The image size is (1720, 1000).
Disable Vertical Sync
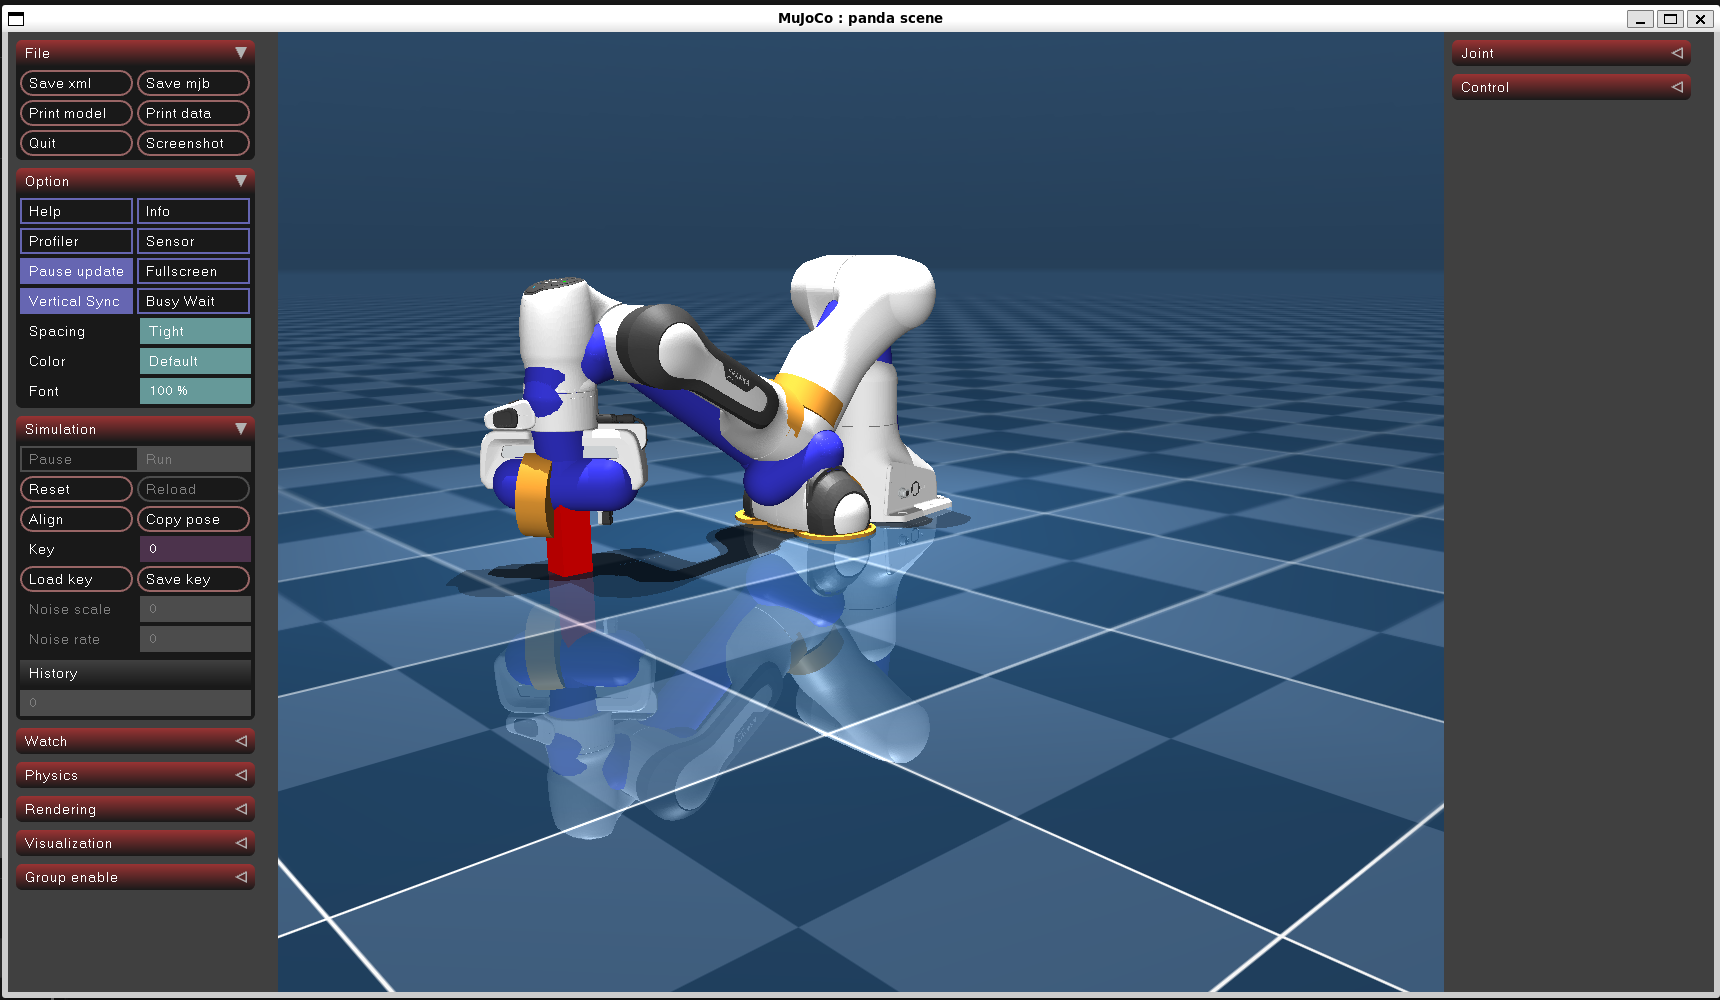pyautogui.click(x=76, y=301)
